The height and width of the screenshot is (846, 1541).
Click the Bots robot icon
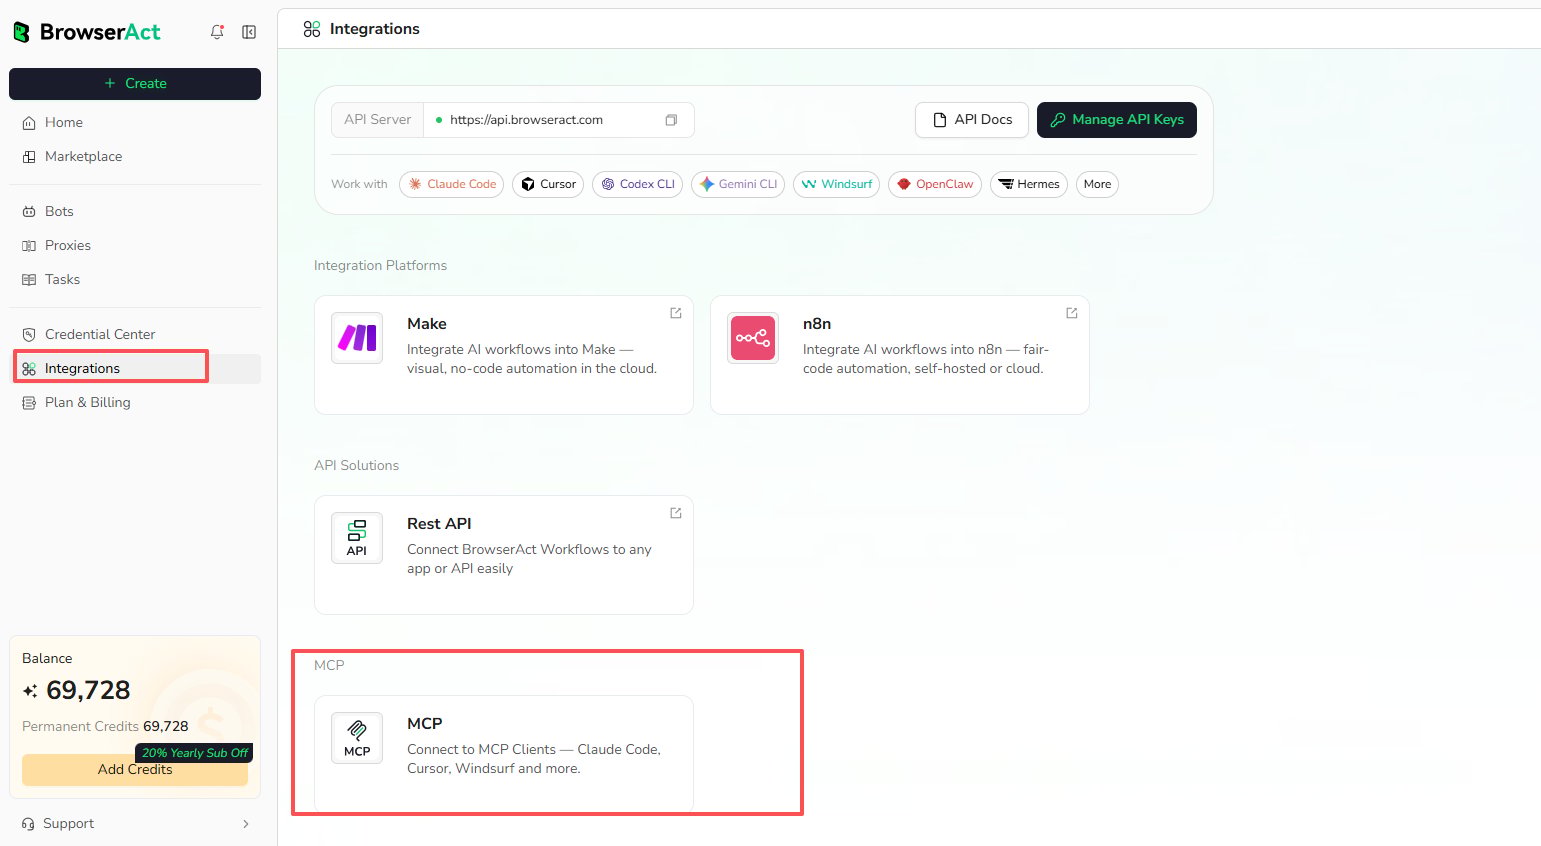pyautogui.click(x=29, y=211)
